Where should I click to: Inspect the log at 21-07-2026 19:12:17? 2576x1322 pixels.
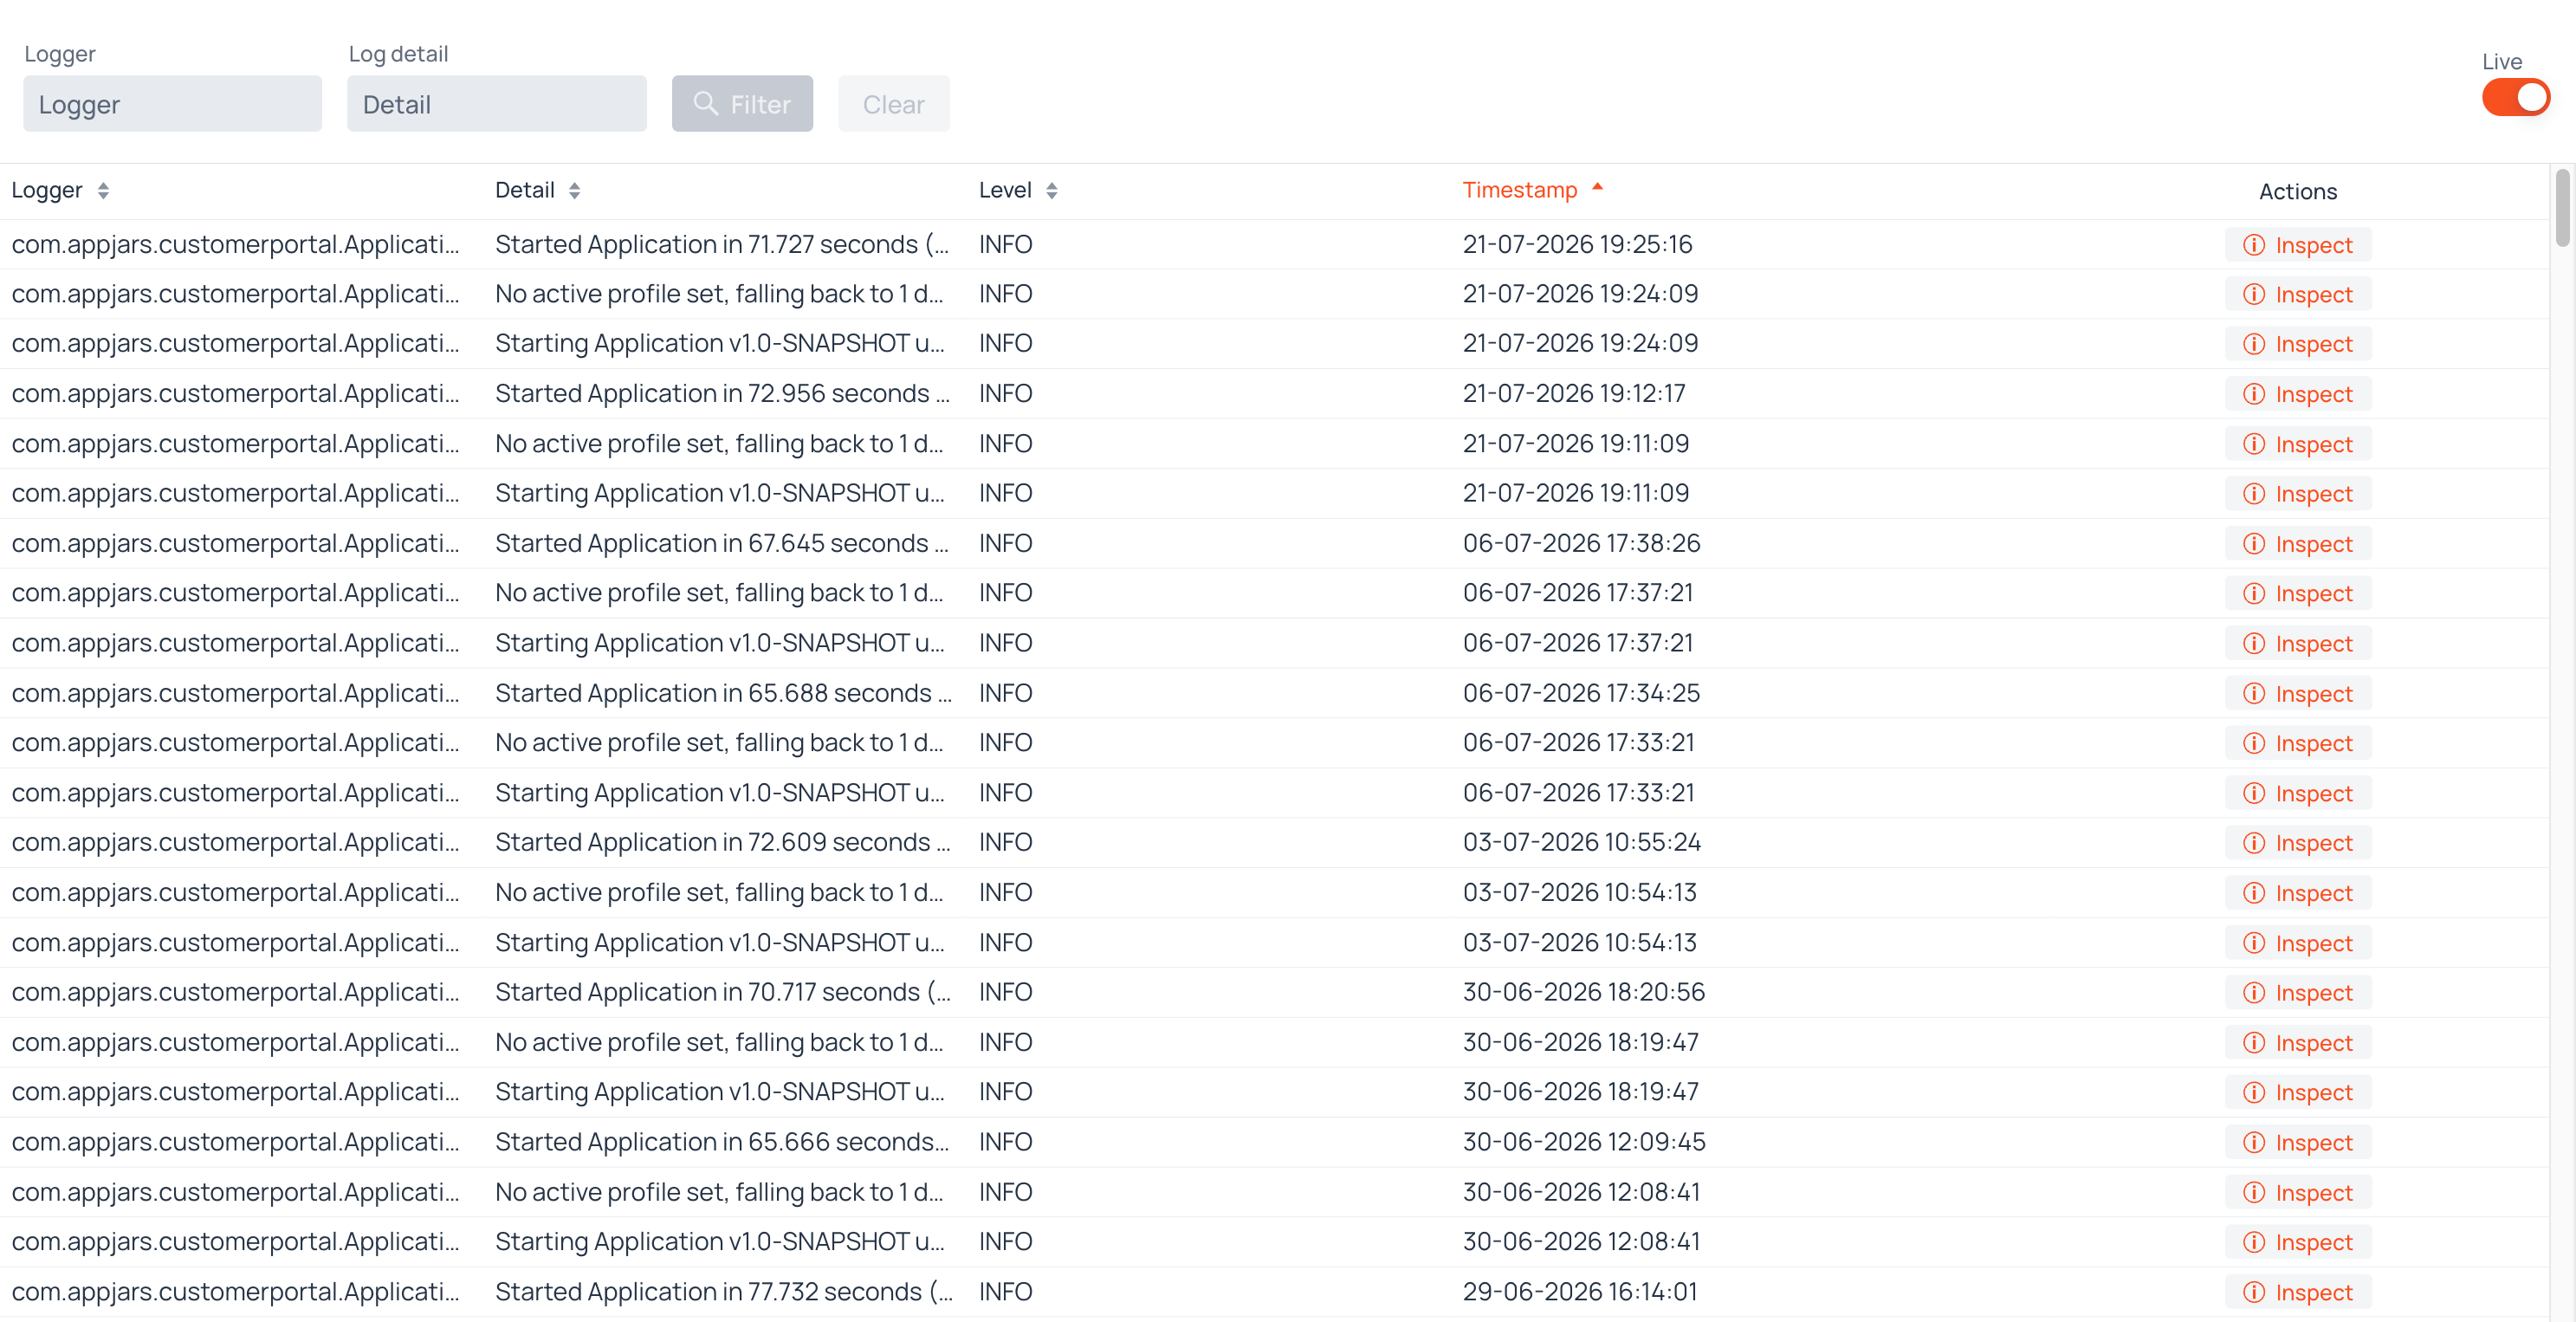[x=2298, y=394]
